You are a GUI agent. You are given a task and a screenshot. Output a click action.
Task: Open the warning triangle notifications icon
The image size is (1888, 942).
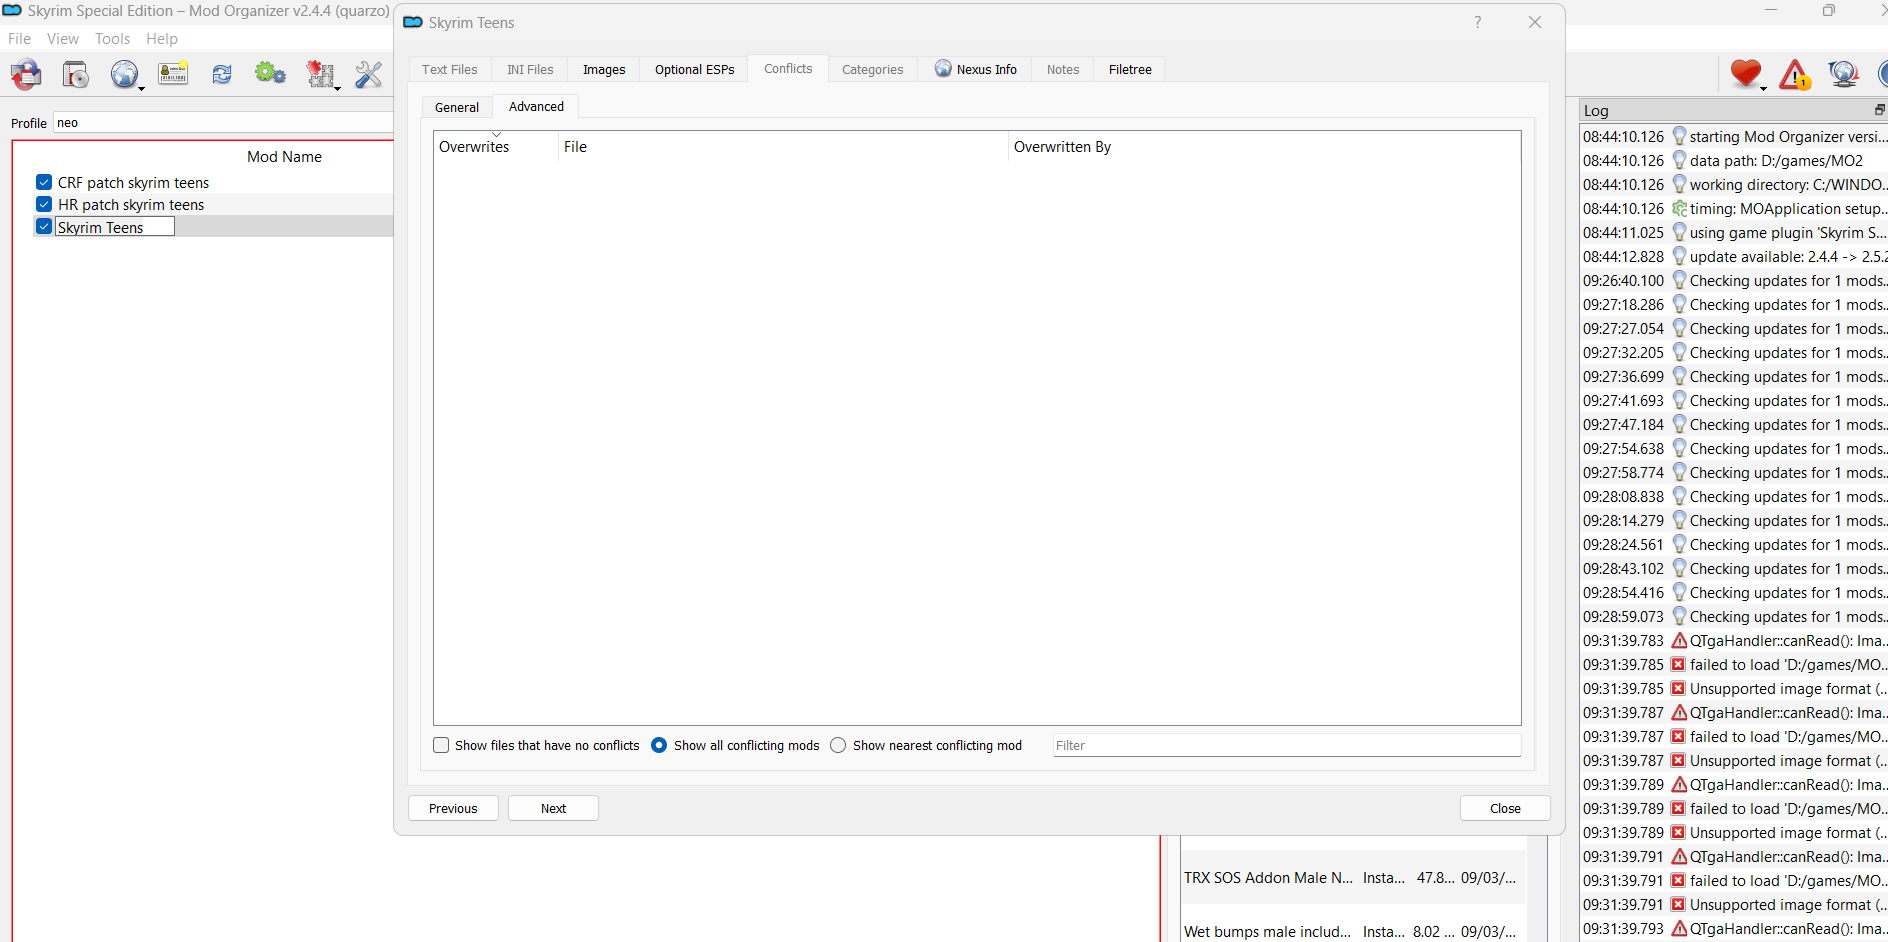click(x=1795, y=74)
